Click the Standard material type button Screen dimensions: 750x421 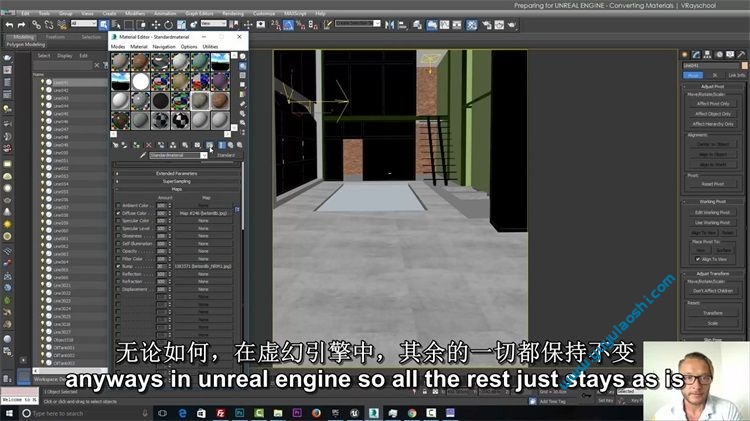pyautogui.click(x=226, y=155)
